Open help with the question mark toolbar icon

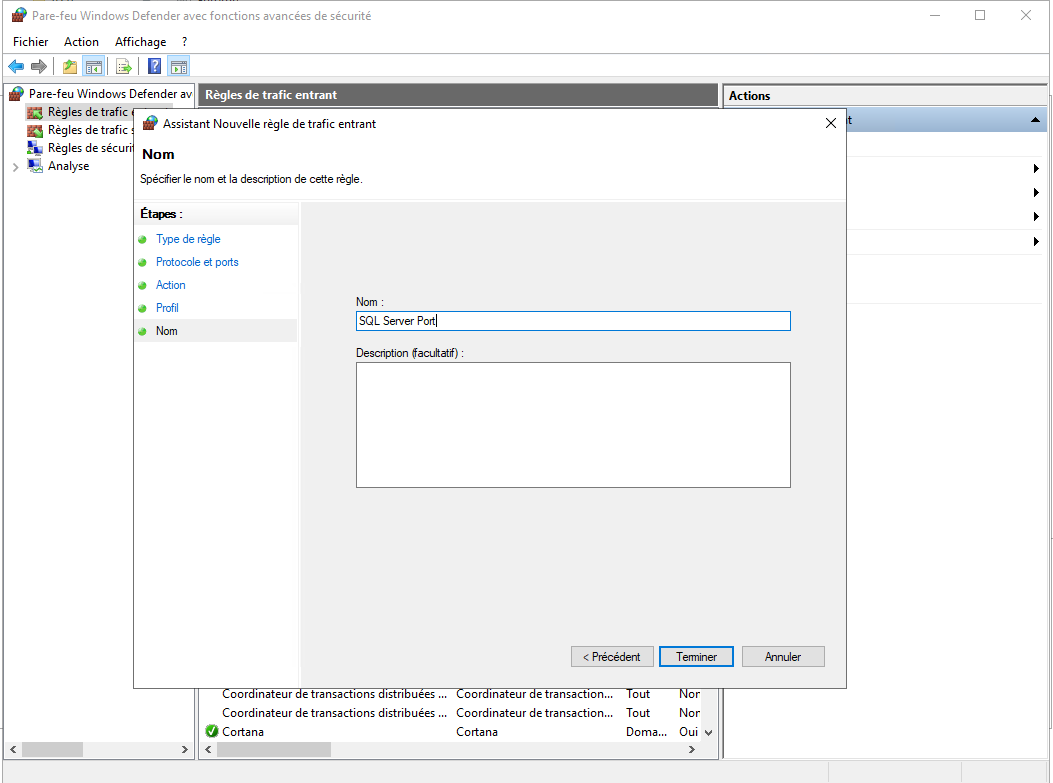(155, 67)
